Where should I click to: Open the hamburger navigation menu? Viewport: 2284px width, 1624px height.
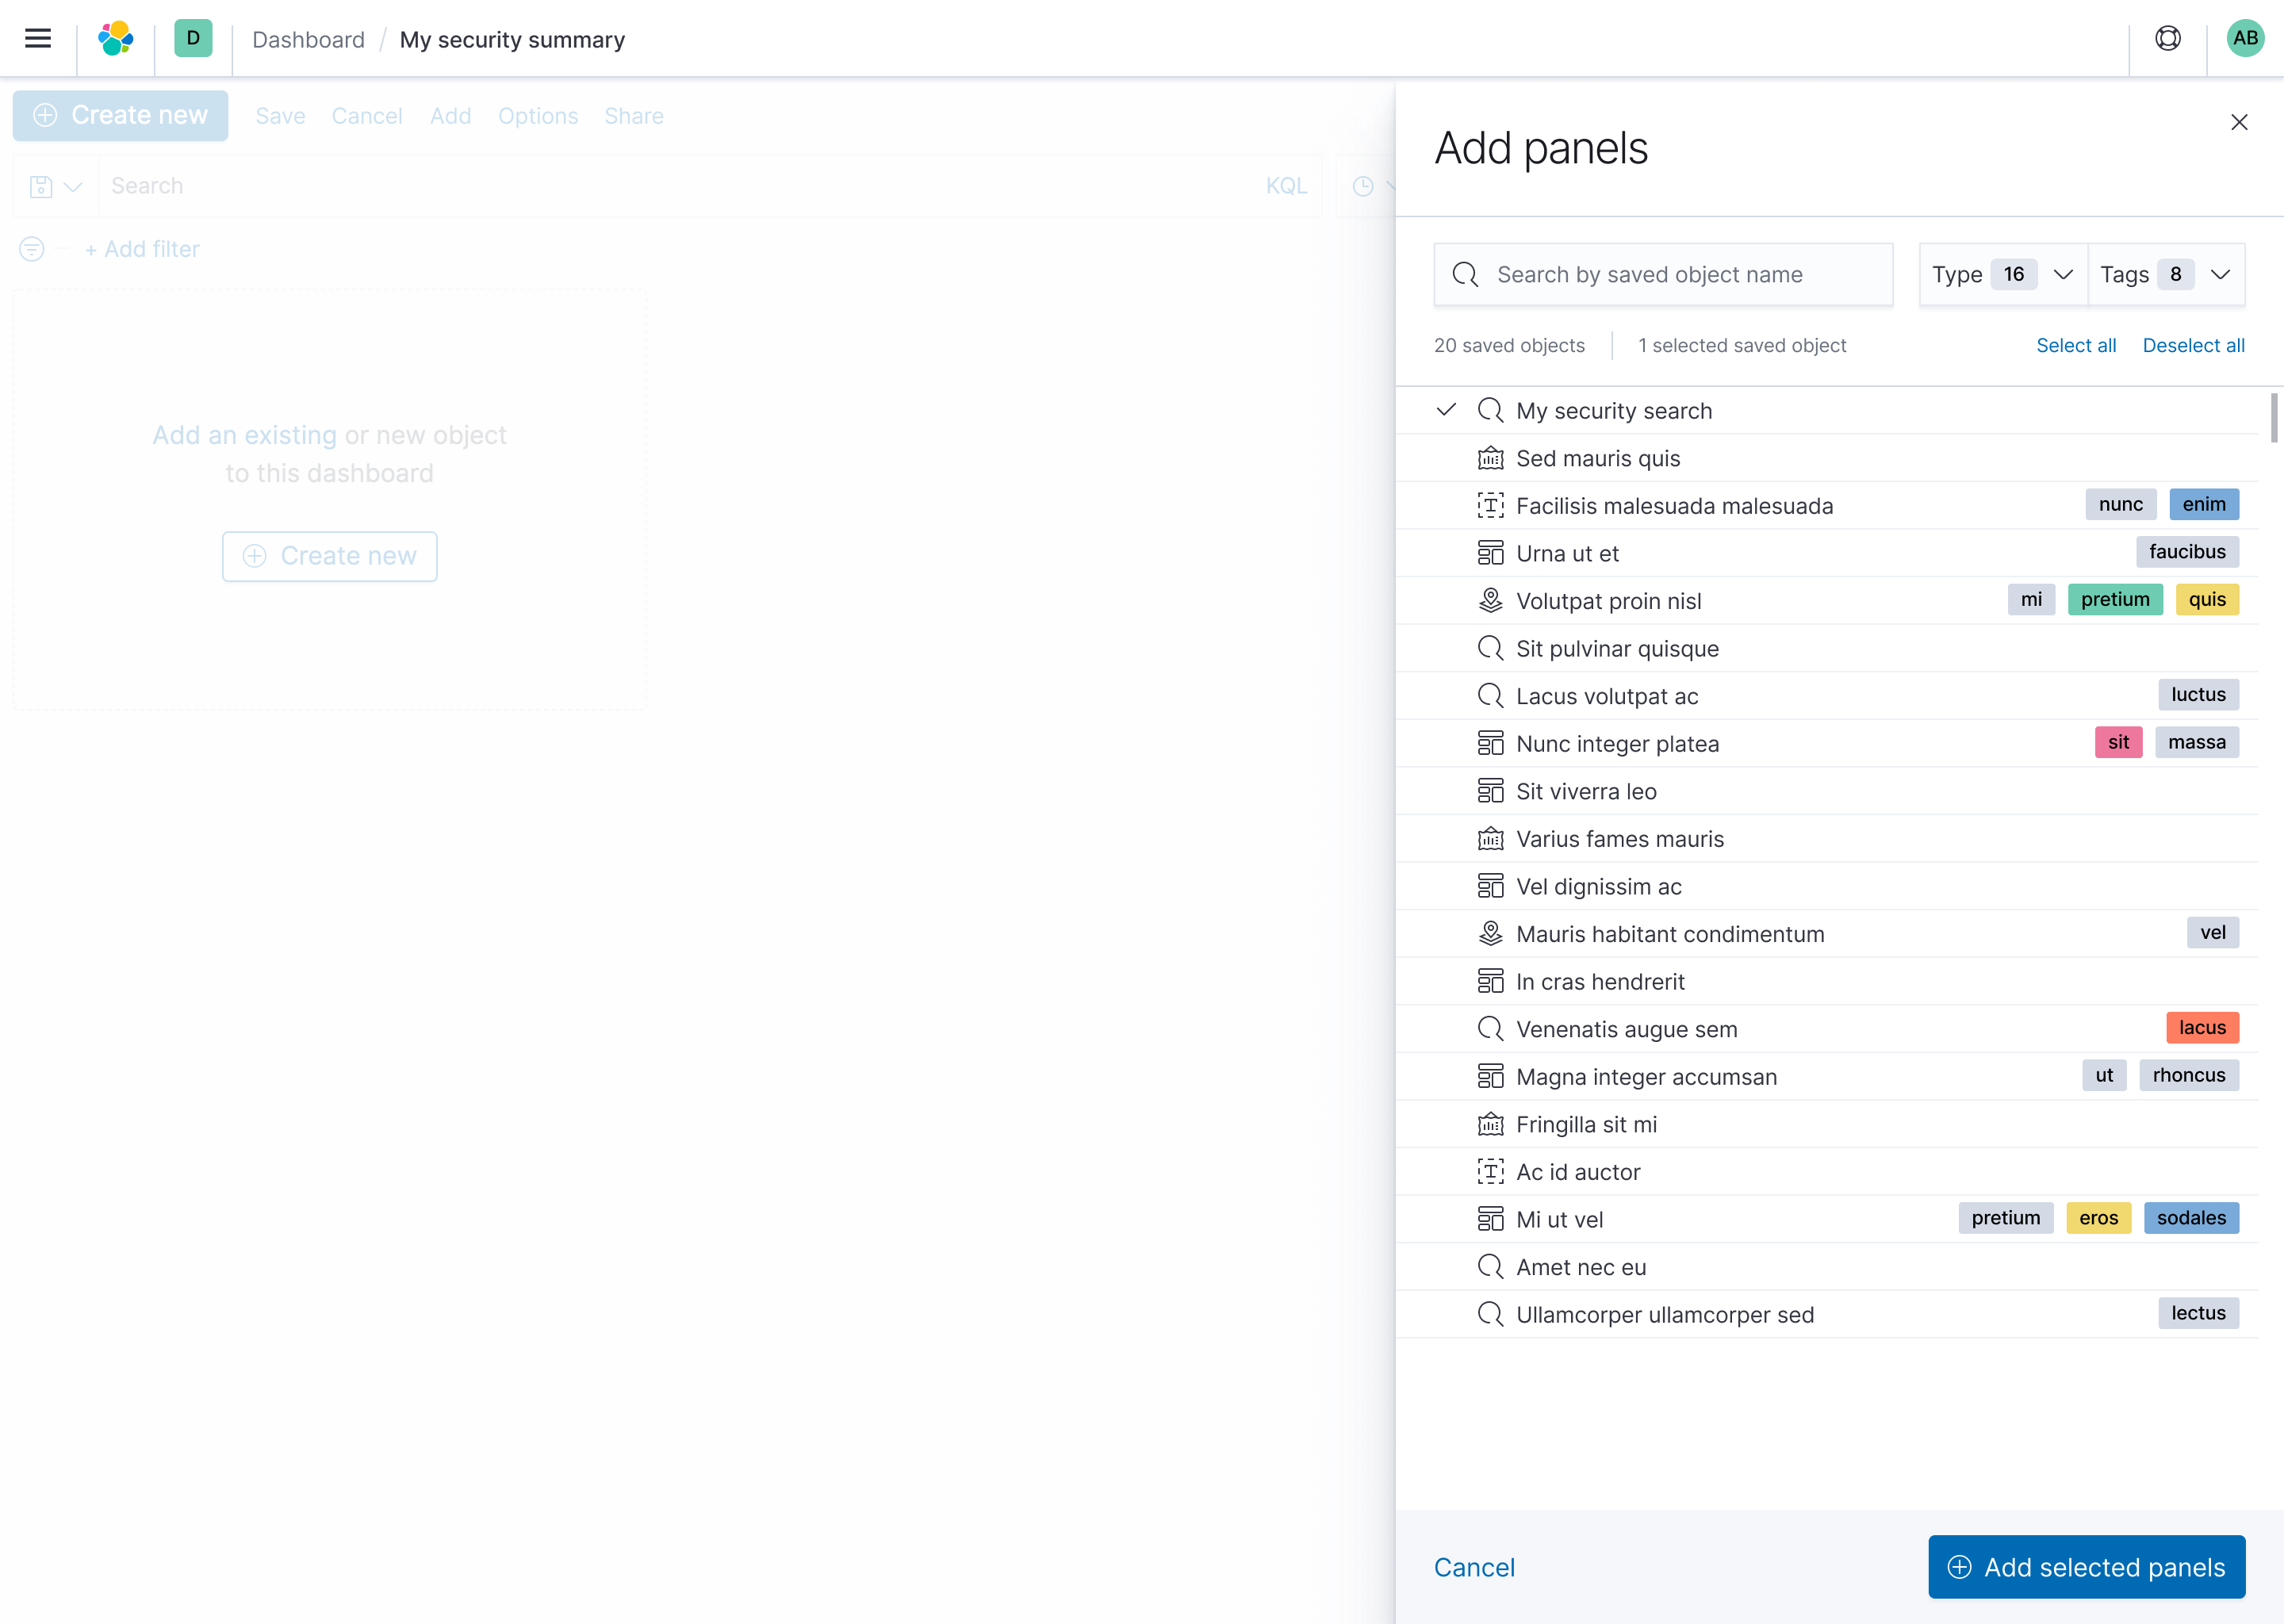(x=38, y=39)
